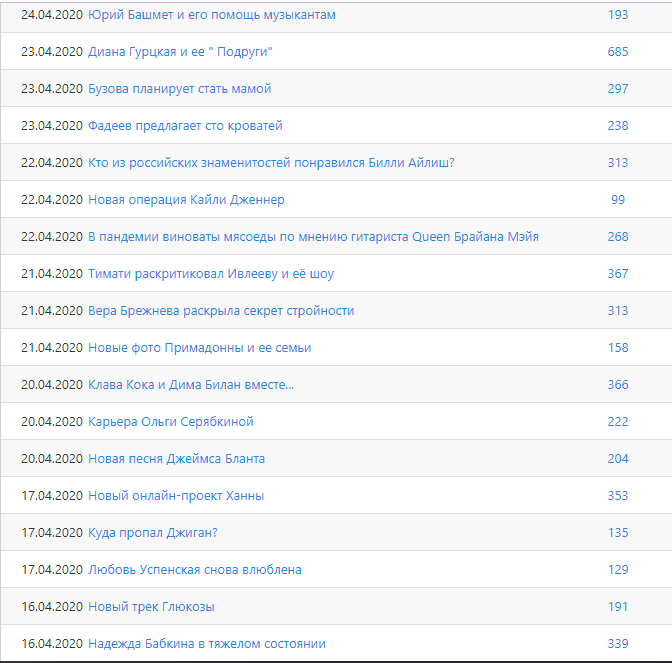Click count 238 in Фадеев row
Image resolution: width=672 pixels, height=663 pixels.
(x=618, y=126)
